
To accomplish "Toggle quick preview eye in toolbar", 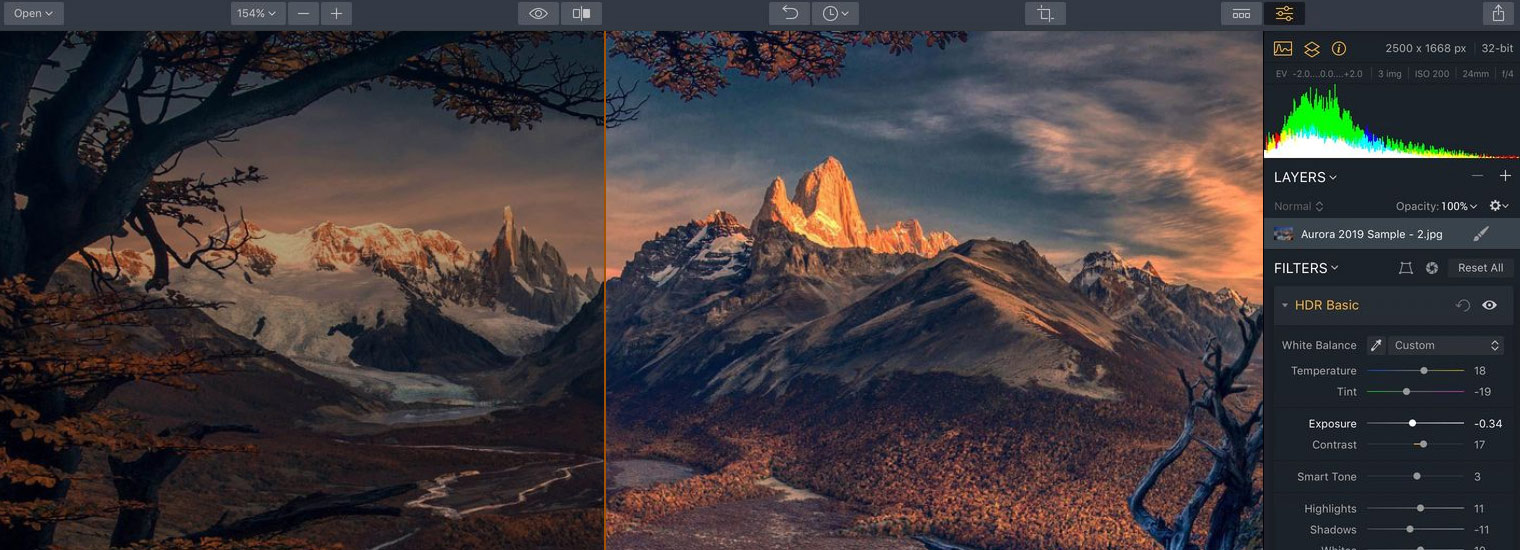I will click(538, 14).
